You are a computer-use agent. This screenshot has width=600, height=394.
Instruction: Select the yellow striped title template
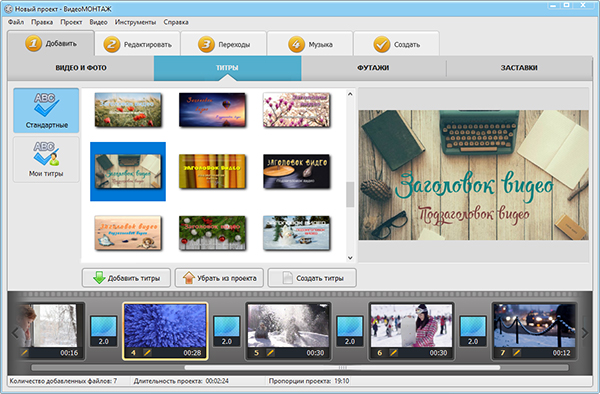click(x=212, y=171)
